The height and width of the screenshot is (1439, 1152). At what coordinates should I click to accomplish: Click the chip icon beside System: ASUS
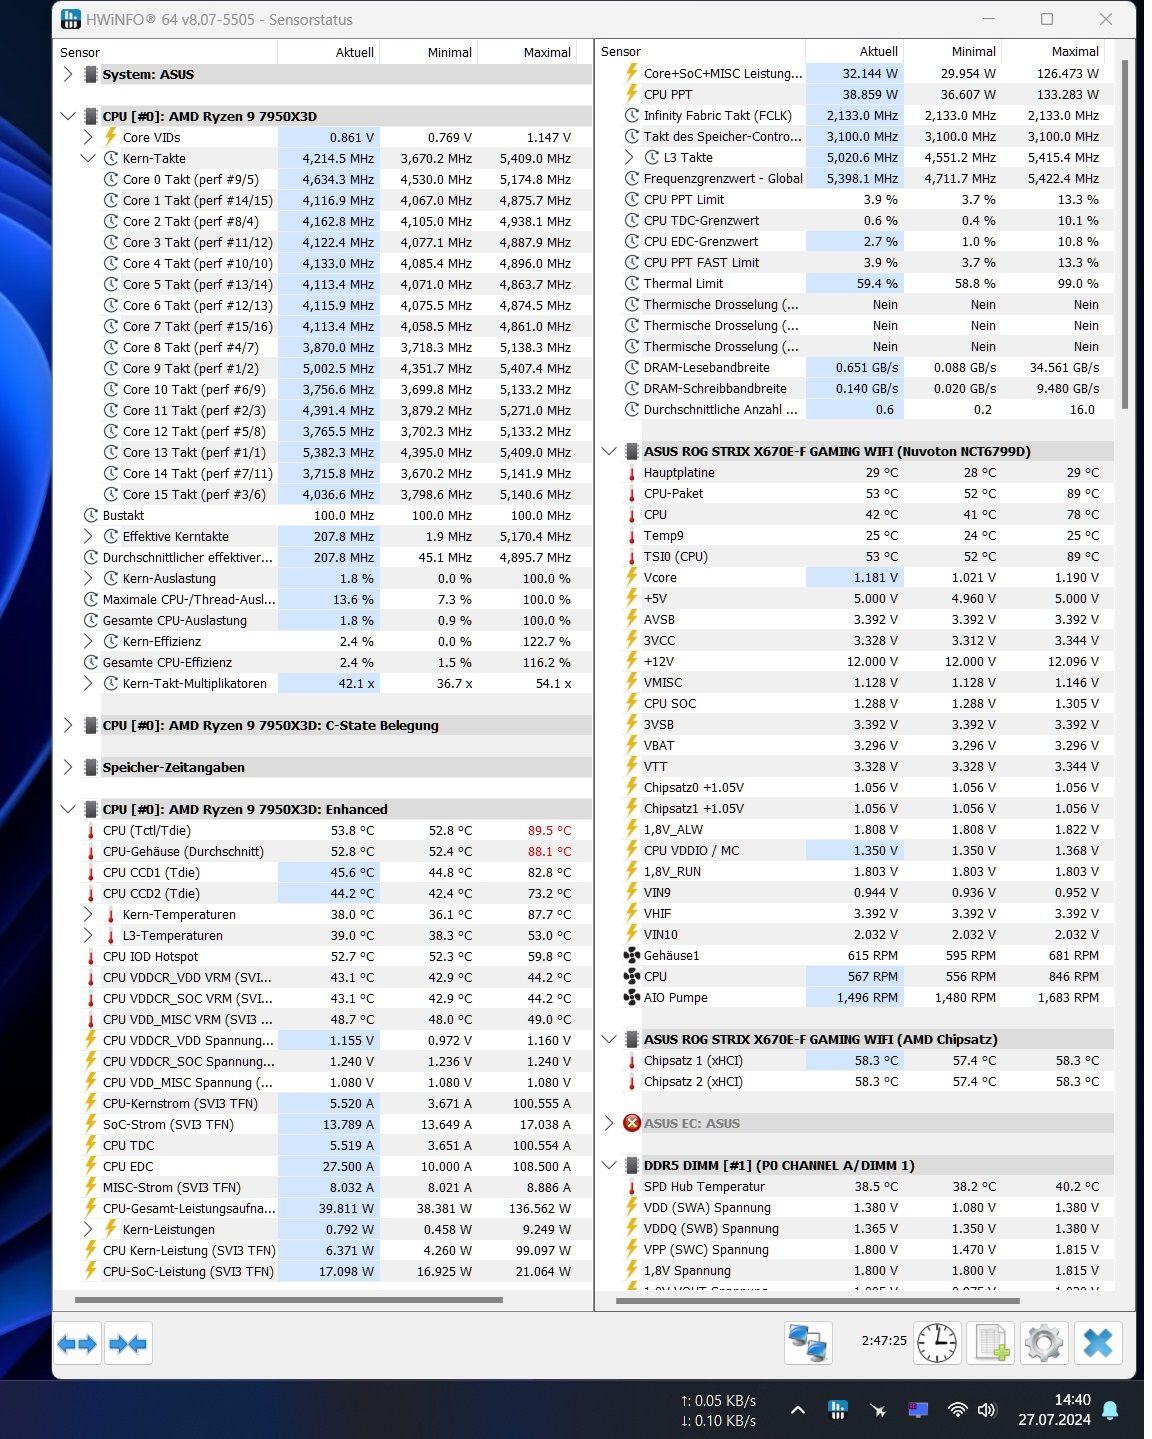coord(90,74)
